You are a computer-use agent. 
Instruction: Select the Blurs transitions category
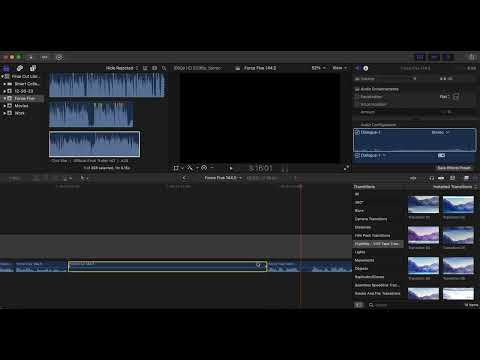[359, 211]
